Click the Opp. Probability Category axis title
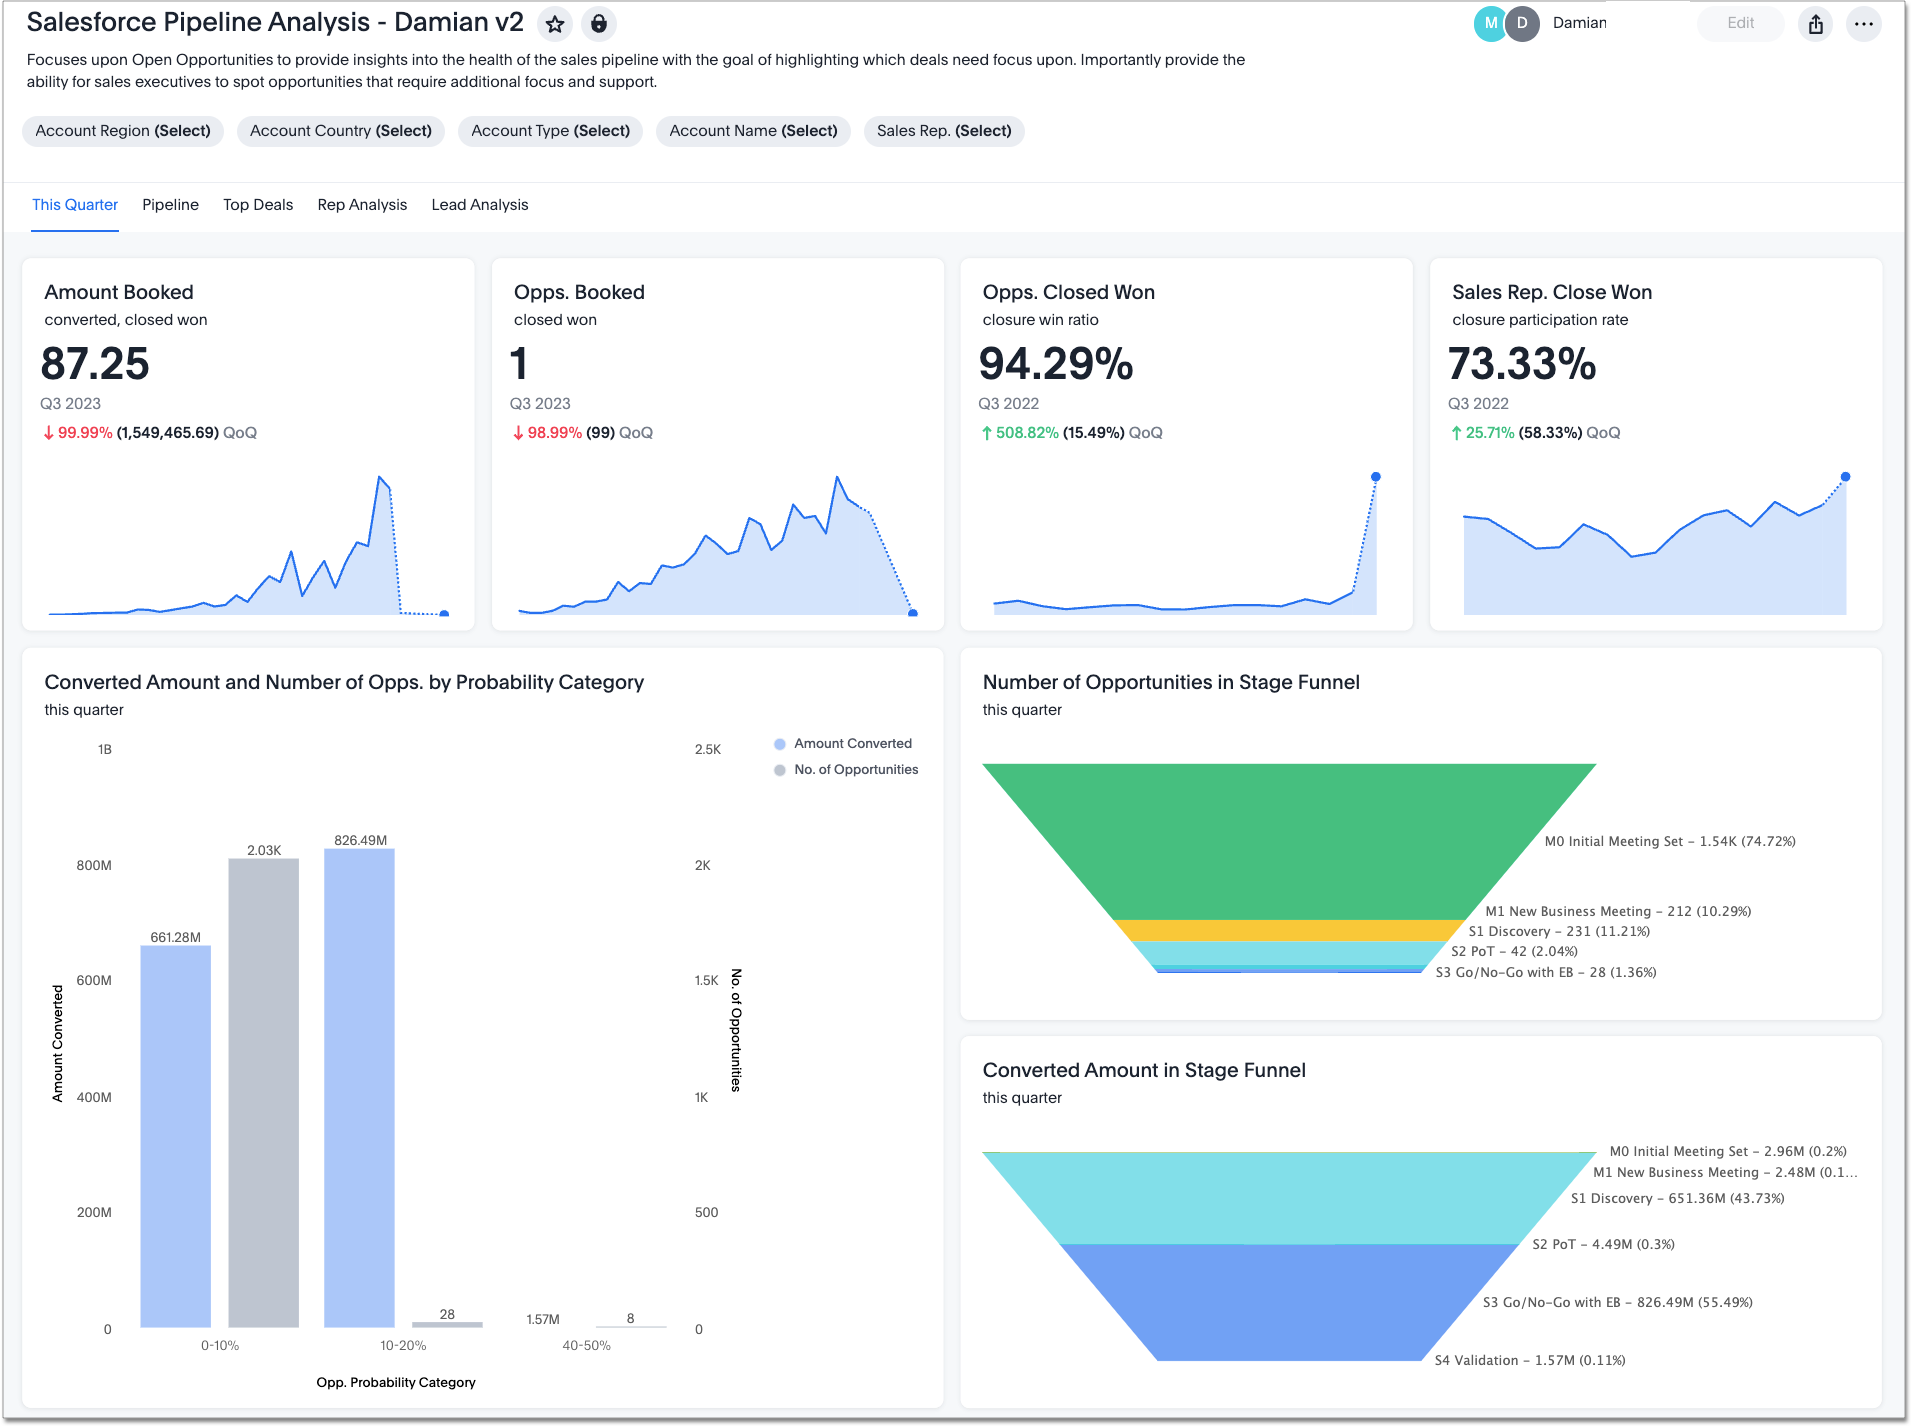 pos(396,1383)
